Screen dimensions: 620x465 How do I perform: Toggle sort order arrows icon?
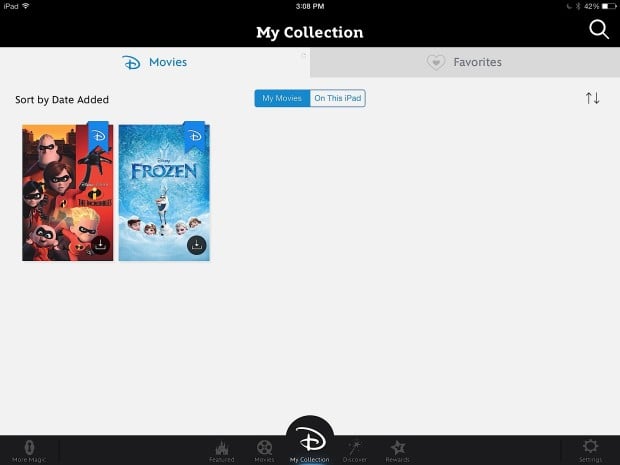592,98
